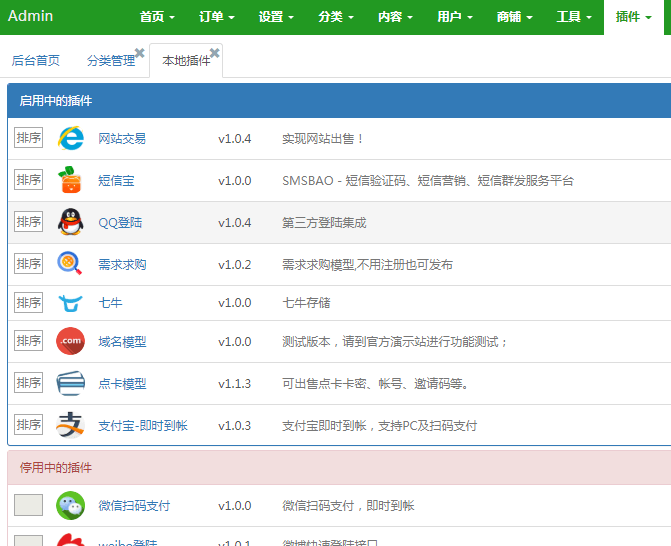Expand the 商铺 menu
The width and height of the screenshot is (671, 546).
[514, 17]
